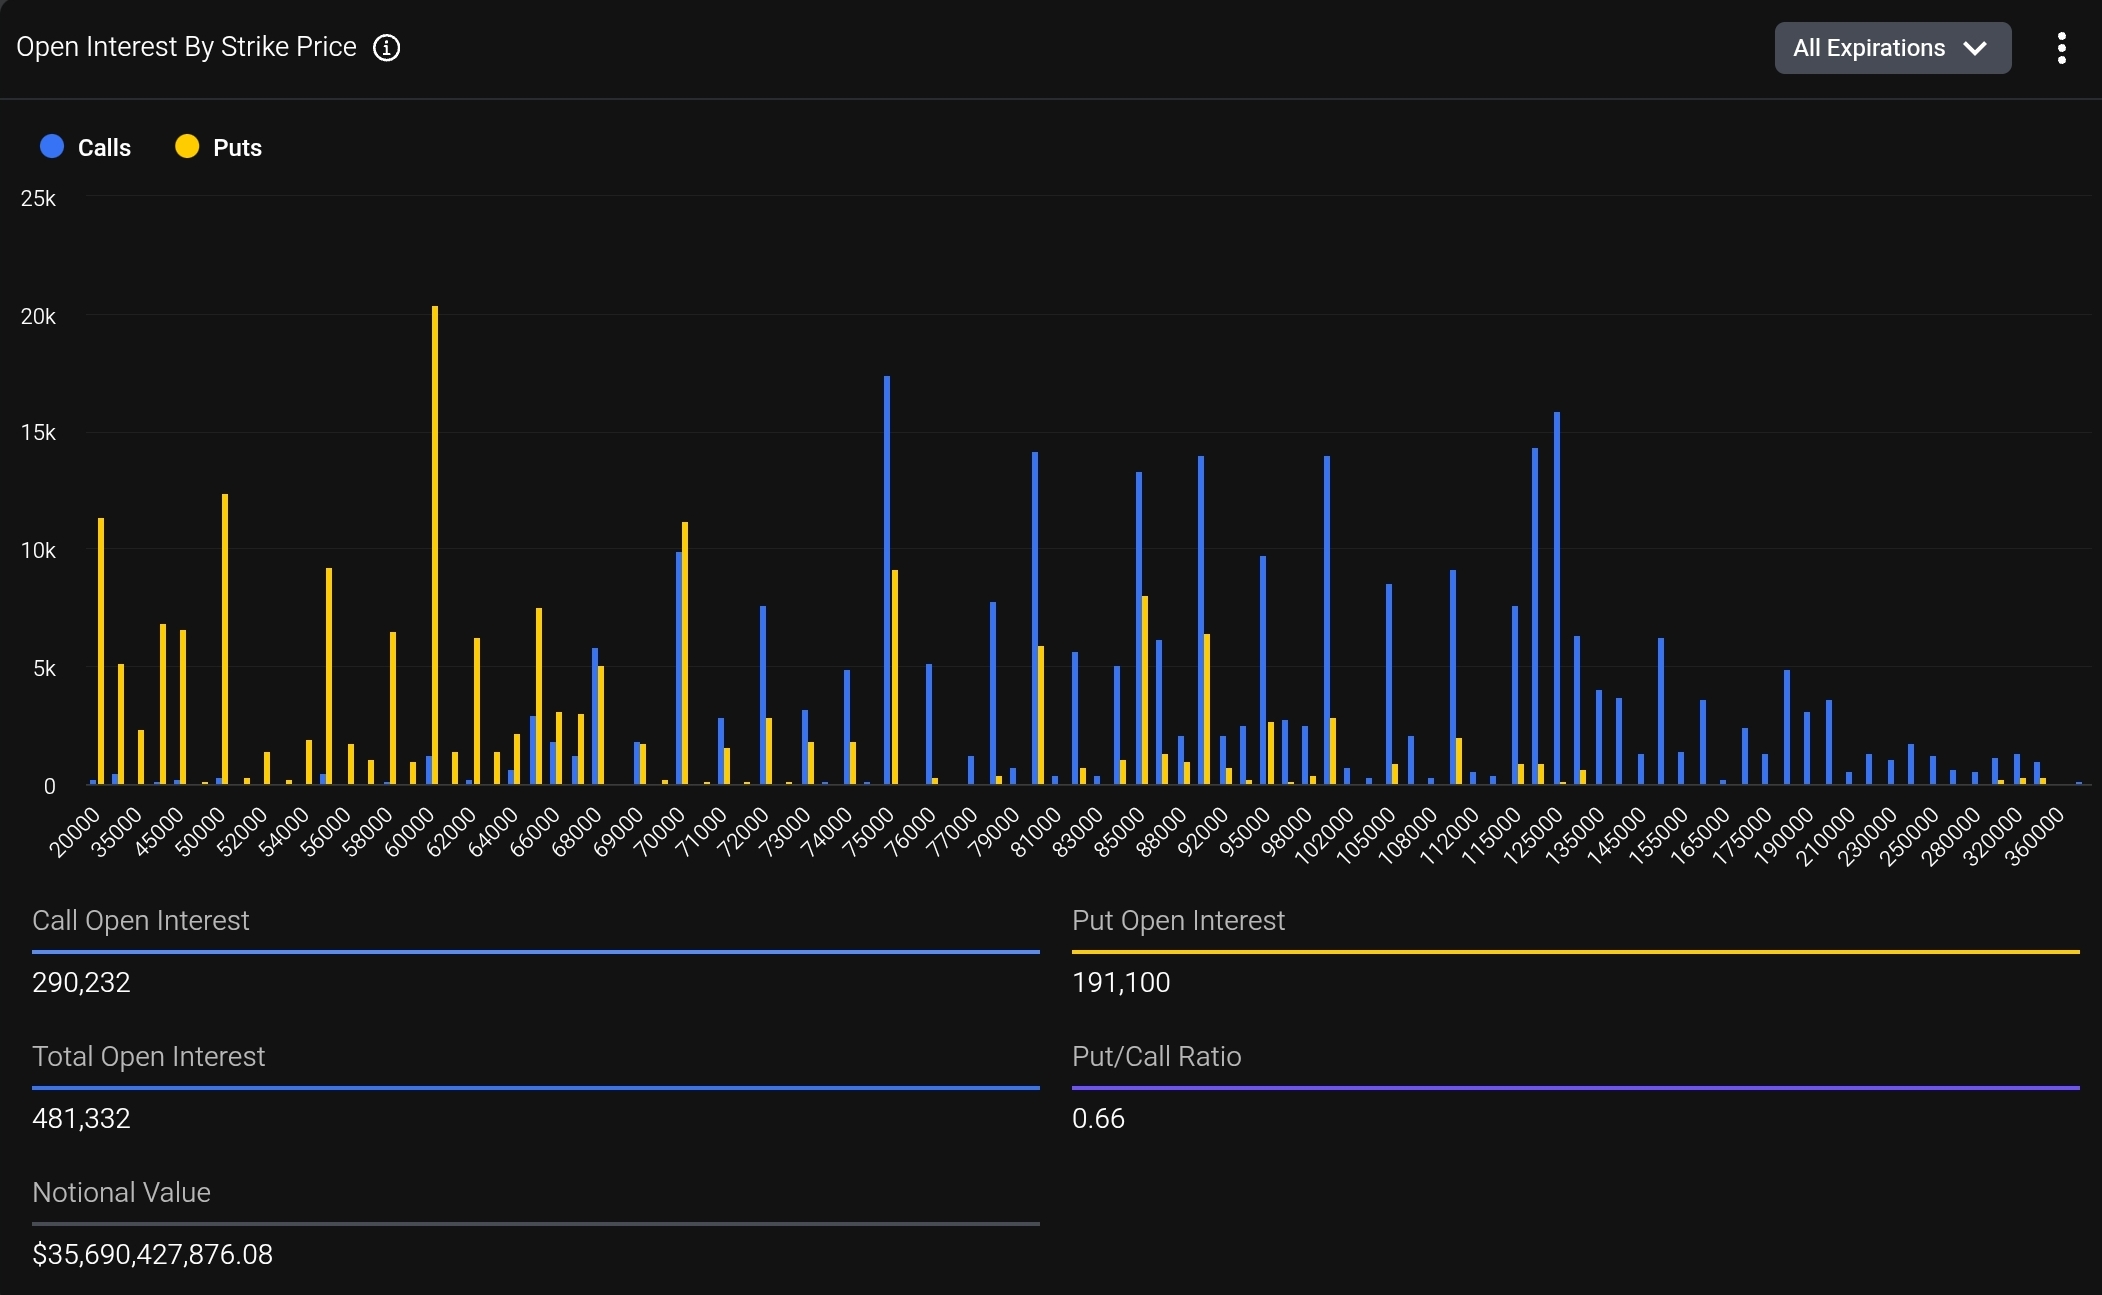Select the Call Open Interest value 290,232
This screenshot has width=2102, height=1295.
[x=81, y=982]
